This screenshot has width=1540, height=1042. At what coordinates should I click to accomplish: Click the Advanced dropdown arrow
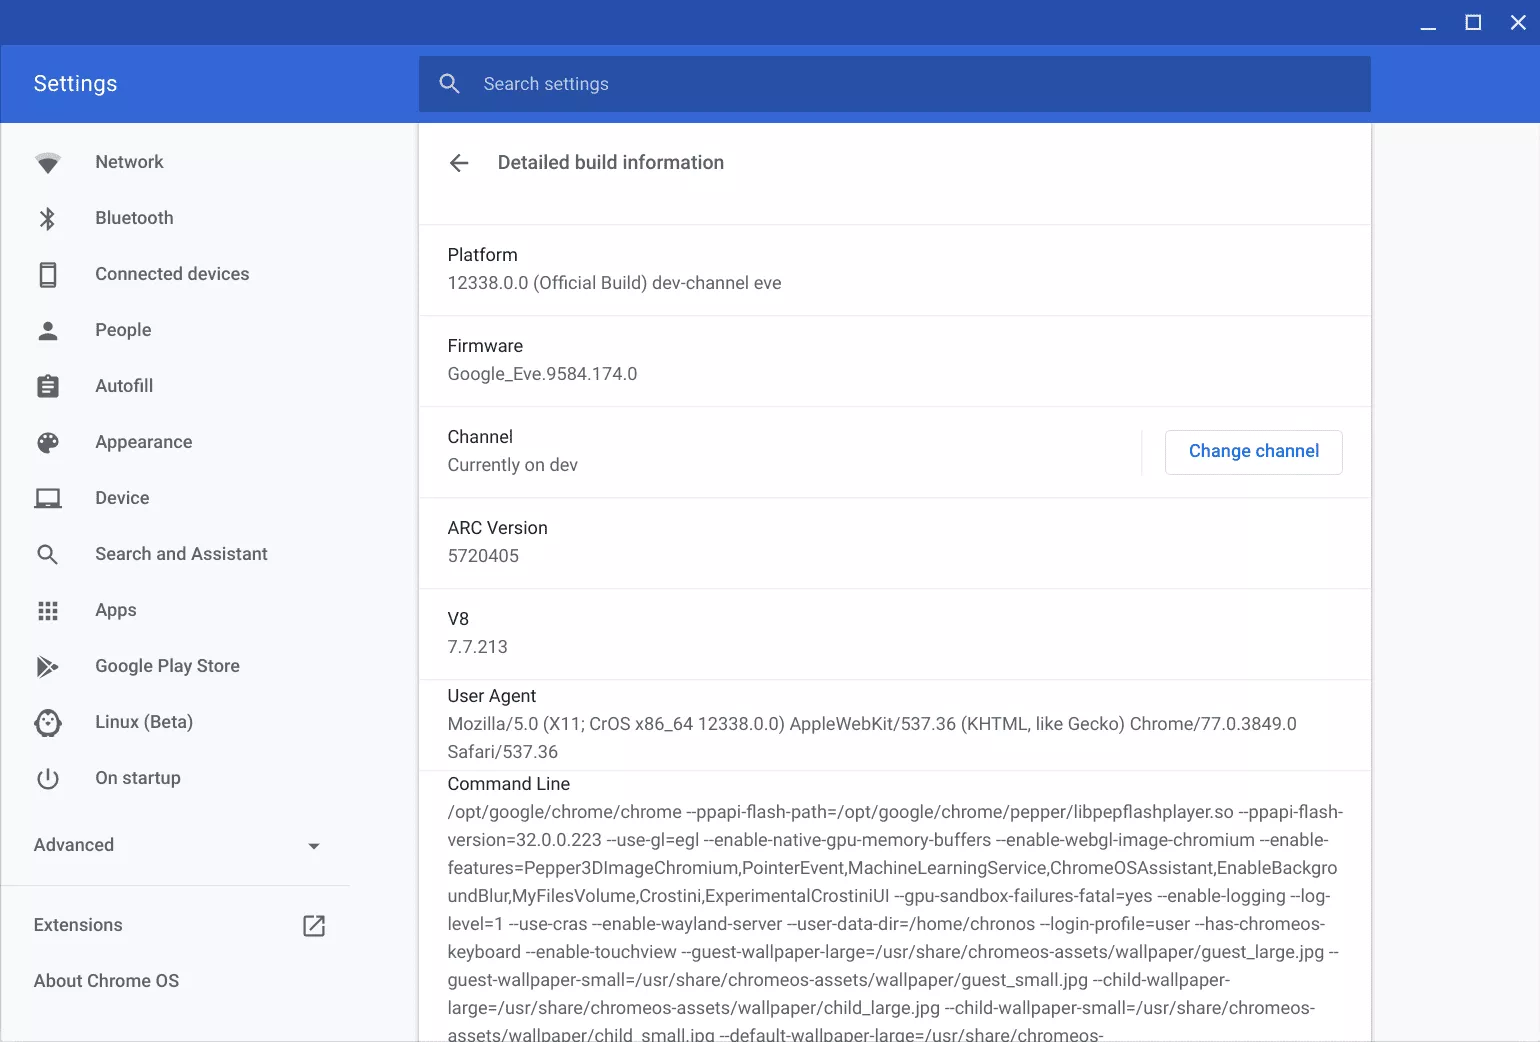click(x=314, y=846)
